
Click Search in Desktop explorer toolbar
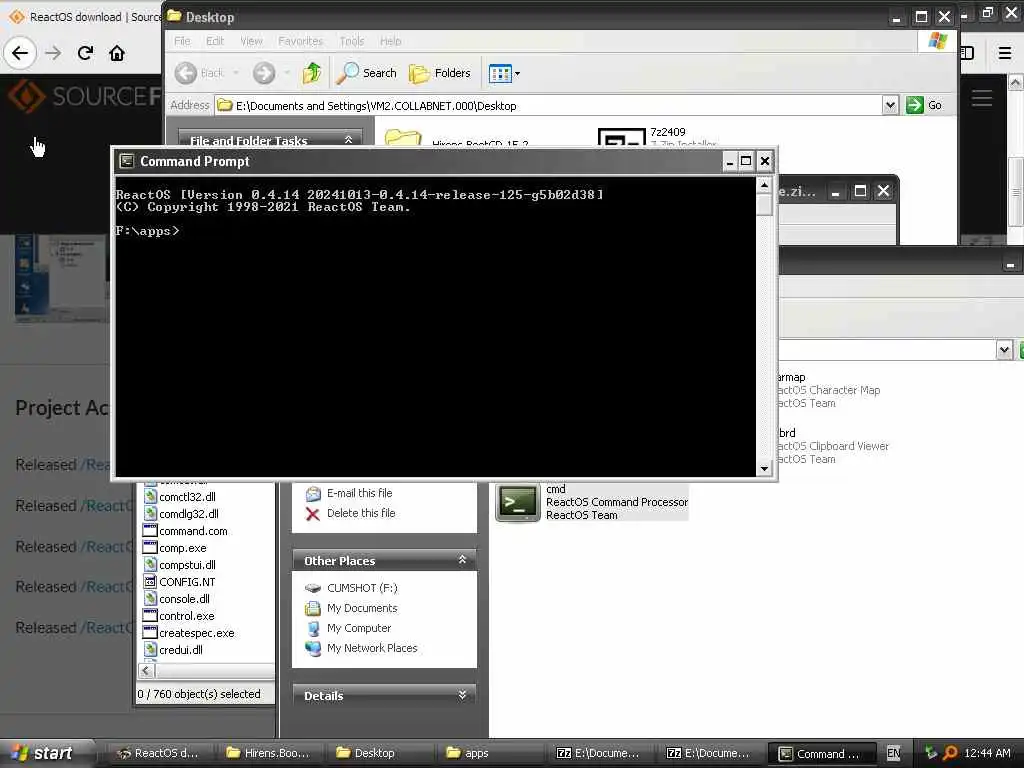point(367,73)
